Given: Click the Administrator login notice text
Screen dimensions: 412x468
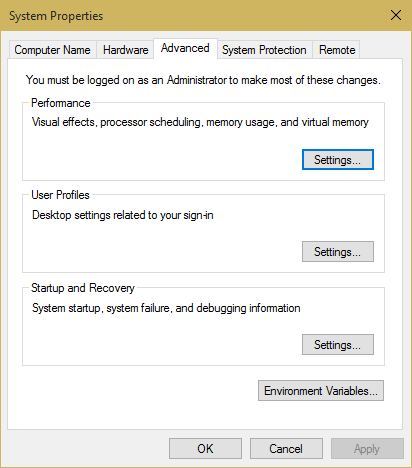Looking at the screenshot, I should (x=203, y=80).
